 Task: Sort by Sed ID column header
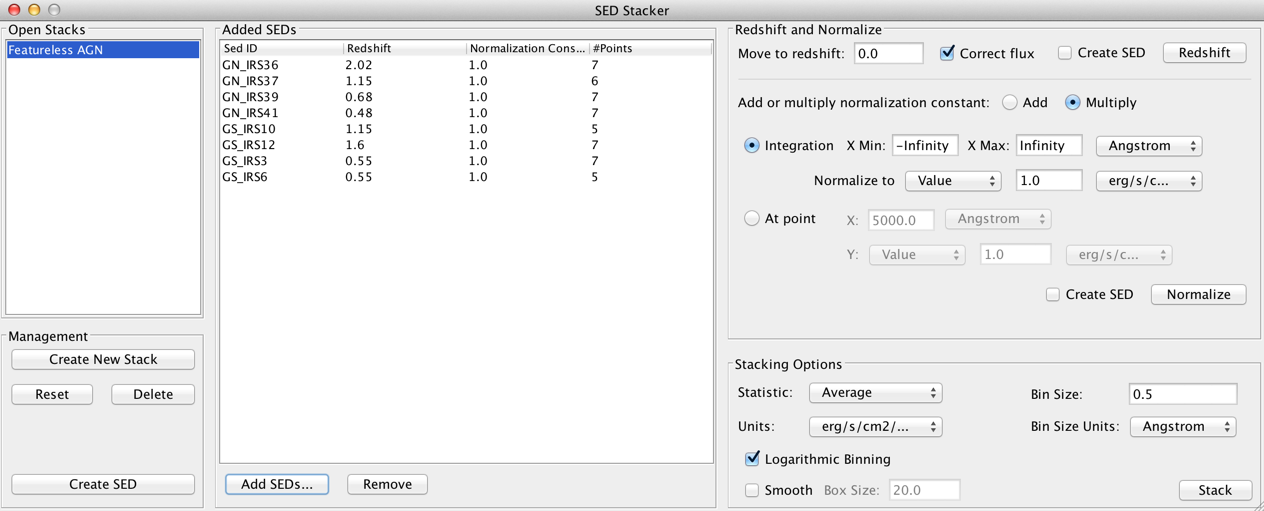(282, 48)
